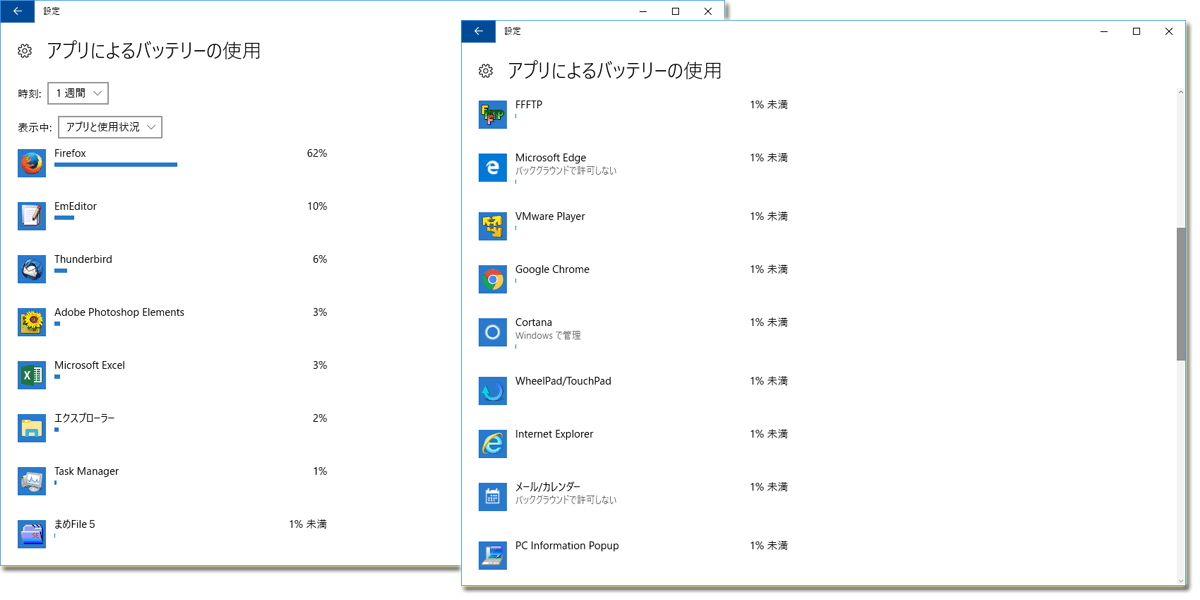Screen dimensions: 1200x600
Task: Click the エクスプローラー folder icon
Action: (32, 428)
